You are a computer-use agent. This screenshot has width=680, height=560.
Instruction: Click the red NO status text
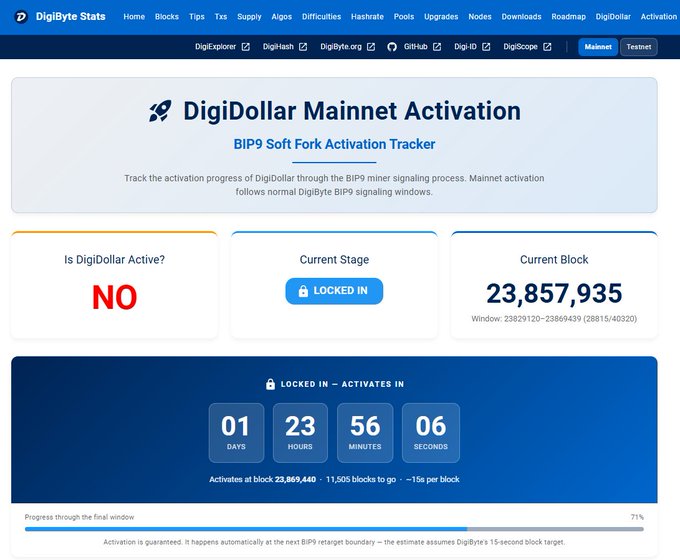pos(114,298)
